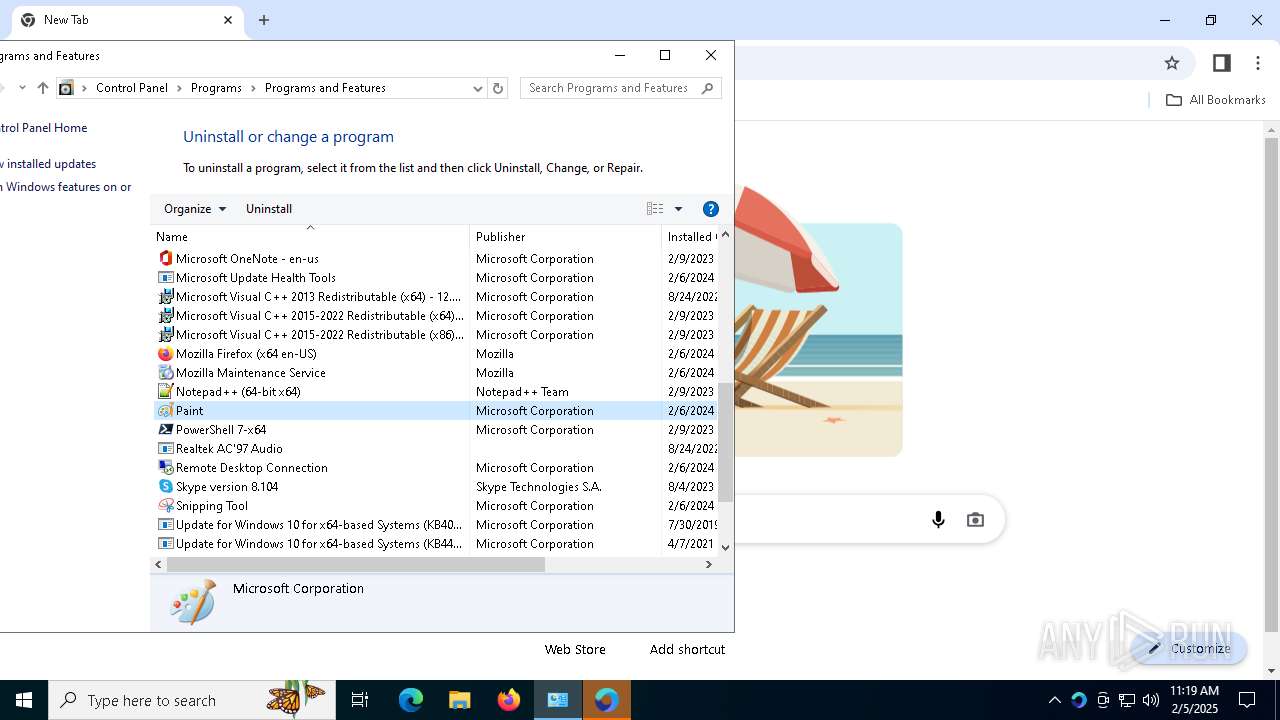The height and width of the screenshot is (720, 1280).
Task: Show hidden system tray icons
Action: [x=1055, y=700]
